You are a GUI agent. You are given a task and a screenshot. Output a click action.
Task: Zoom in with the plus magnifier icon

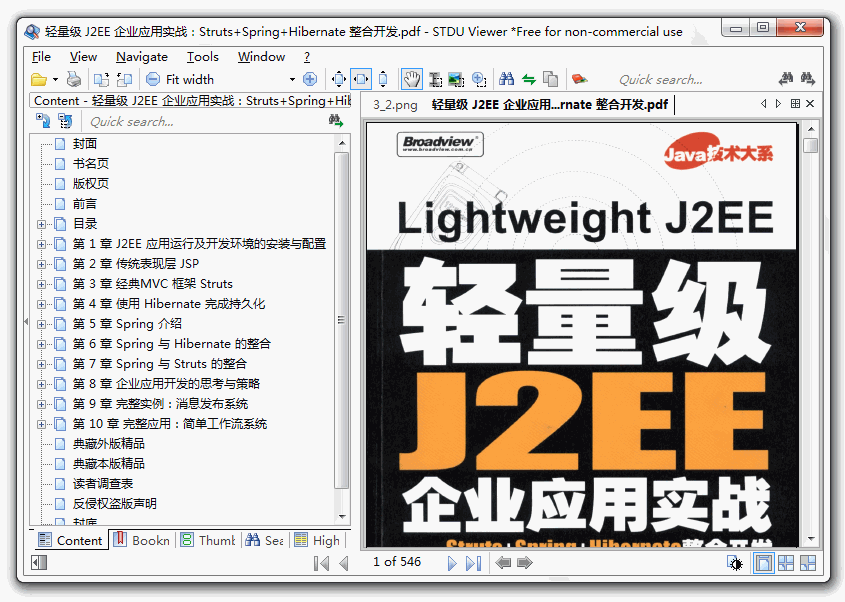[x=310, y=80]
